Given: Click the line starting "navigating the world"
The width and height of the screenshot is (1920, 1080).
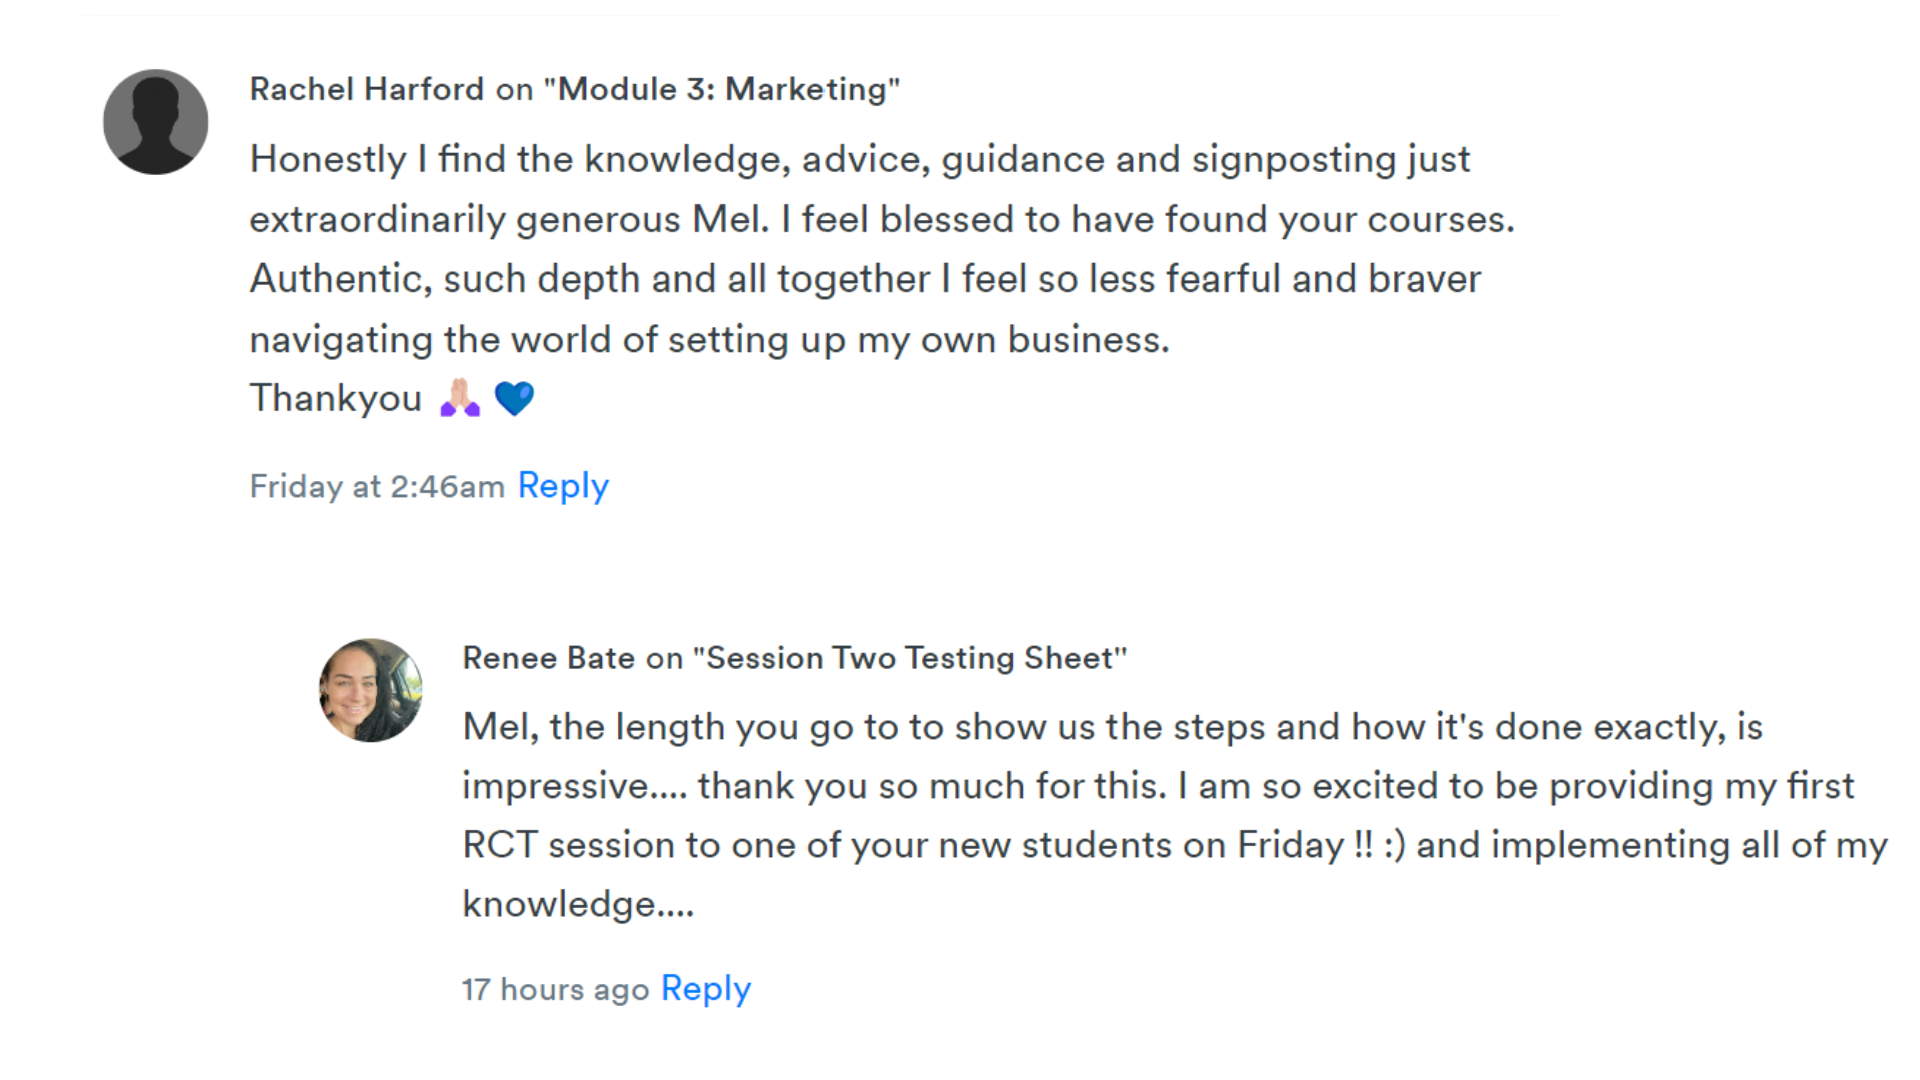Looking at the screenshot, I should (709, 340).
